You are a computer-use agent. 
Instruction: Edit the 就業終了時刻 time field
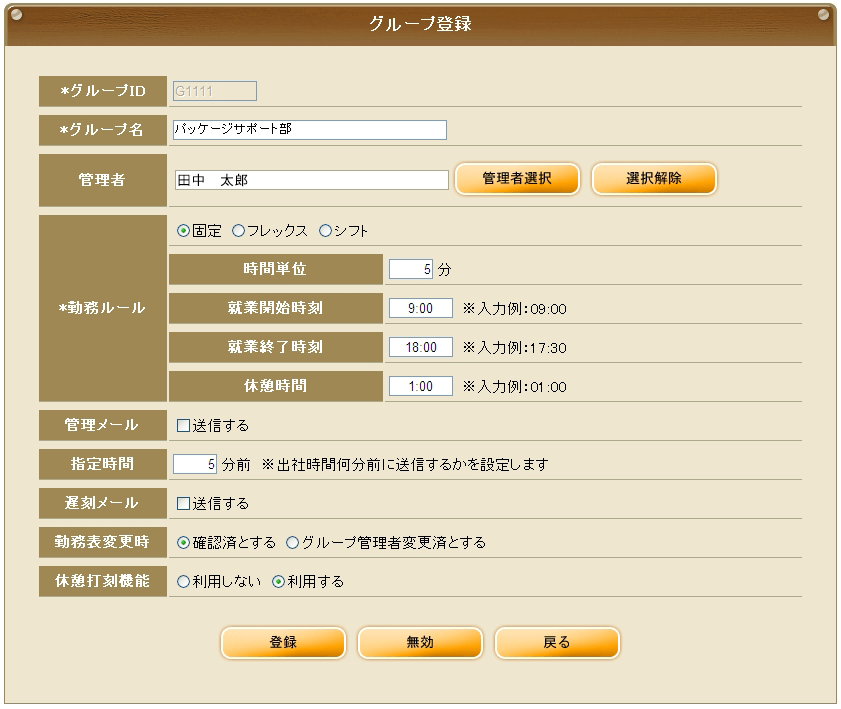[413, 348]
